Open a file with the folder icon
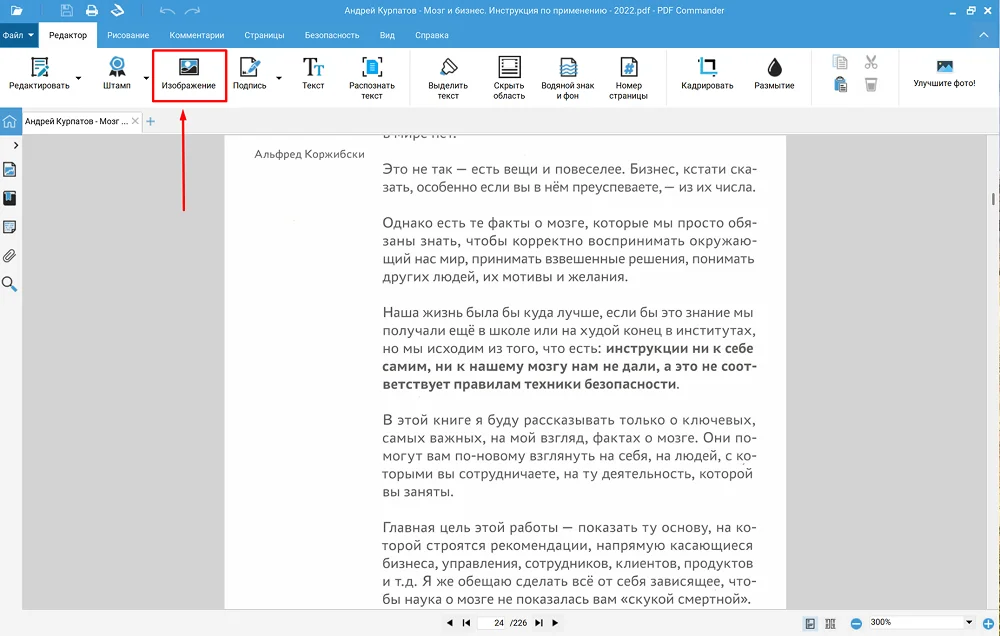This screenshot has width=1000, height=636. (x=16, y=10)
